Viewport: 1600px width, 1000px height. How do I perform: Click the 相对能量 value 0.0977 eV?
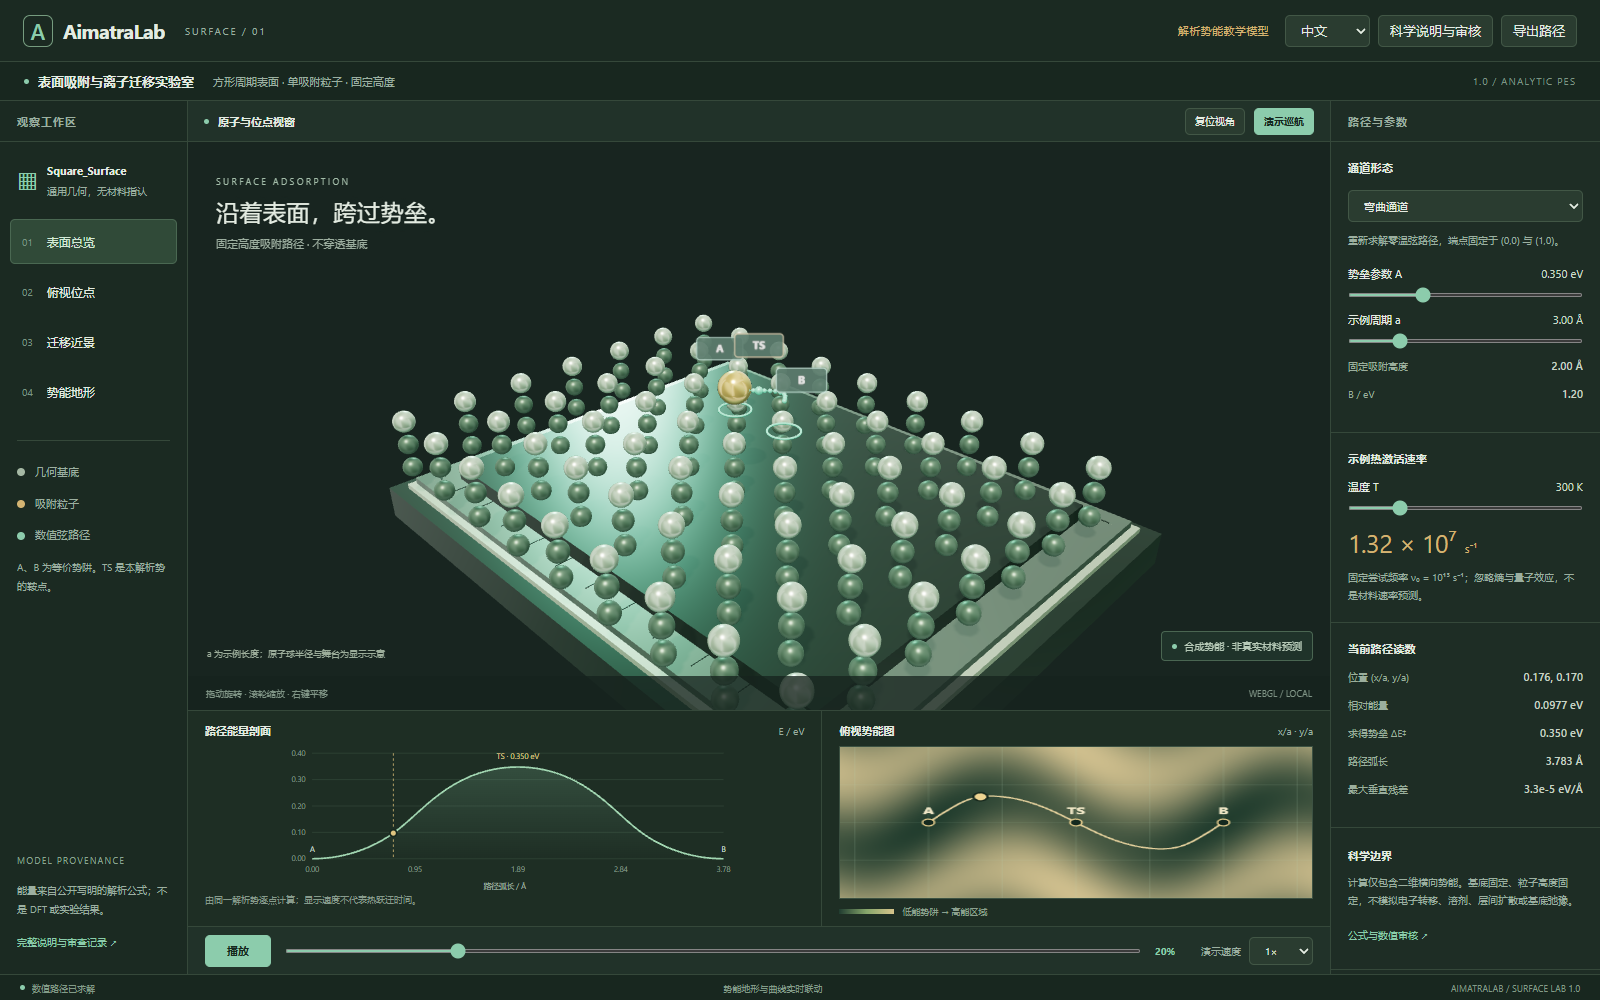coord(1558,705)
